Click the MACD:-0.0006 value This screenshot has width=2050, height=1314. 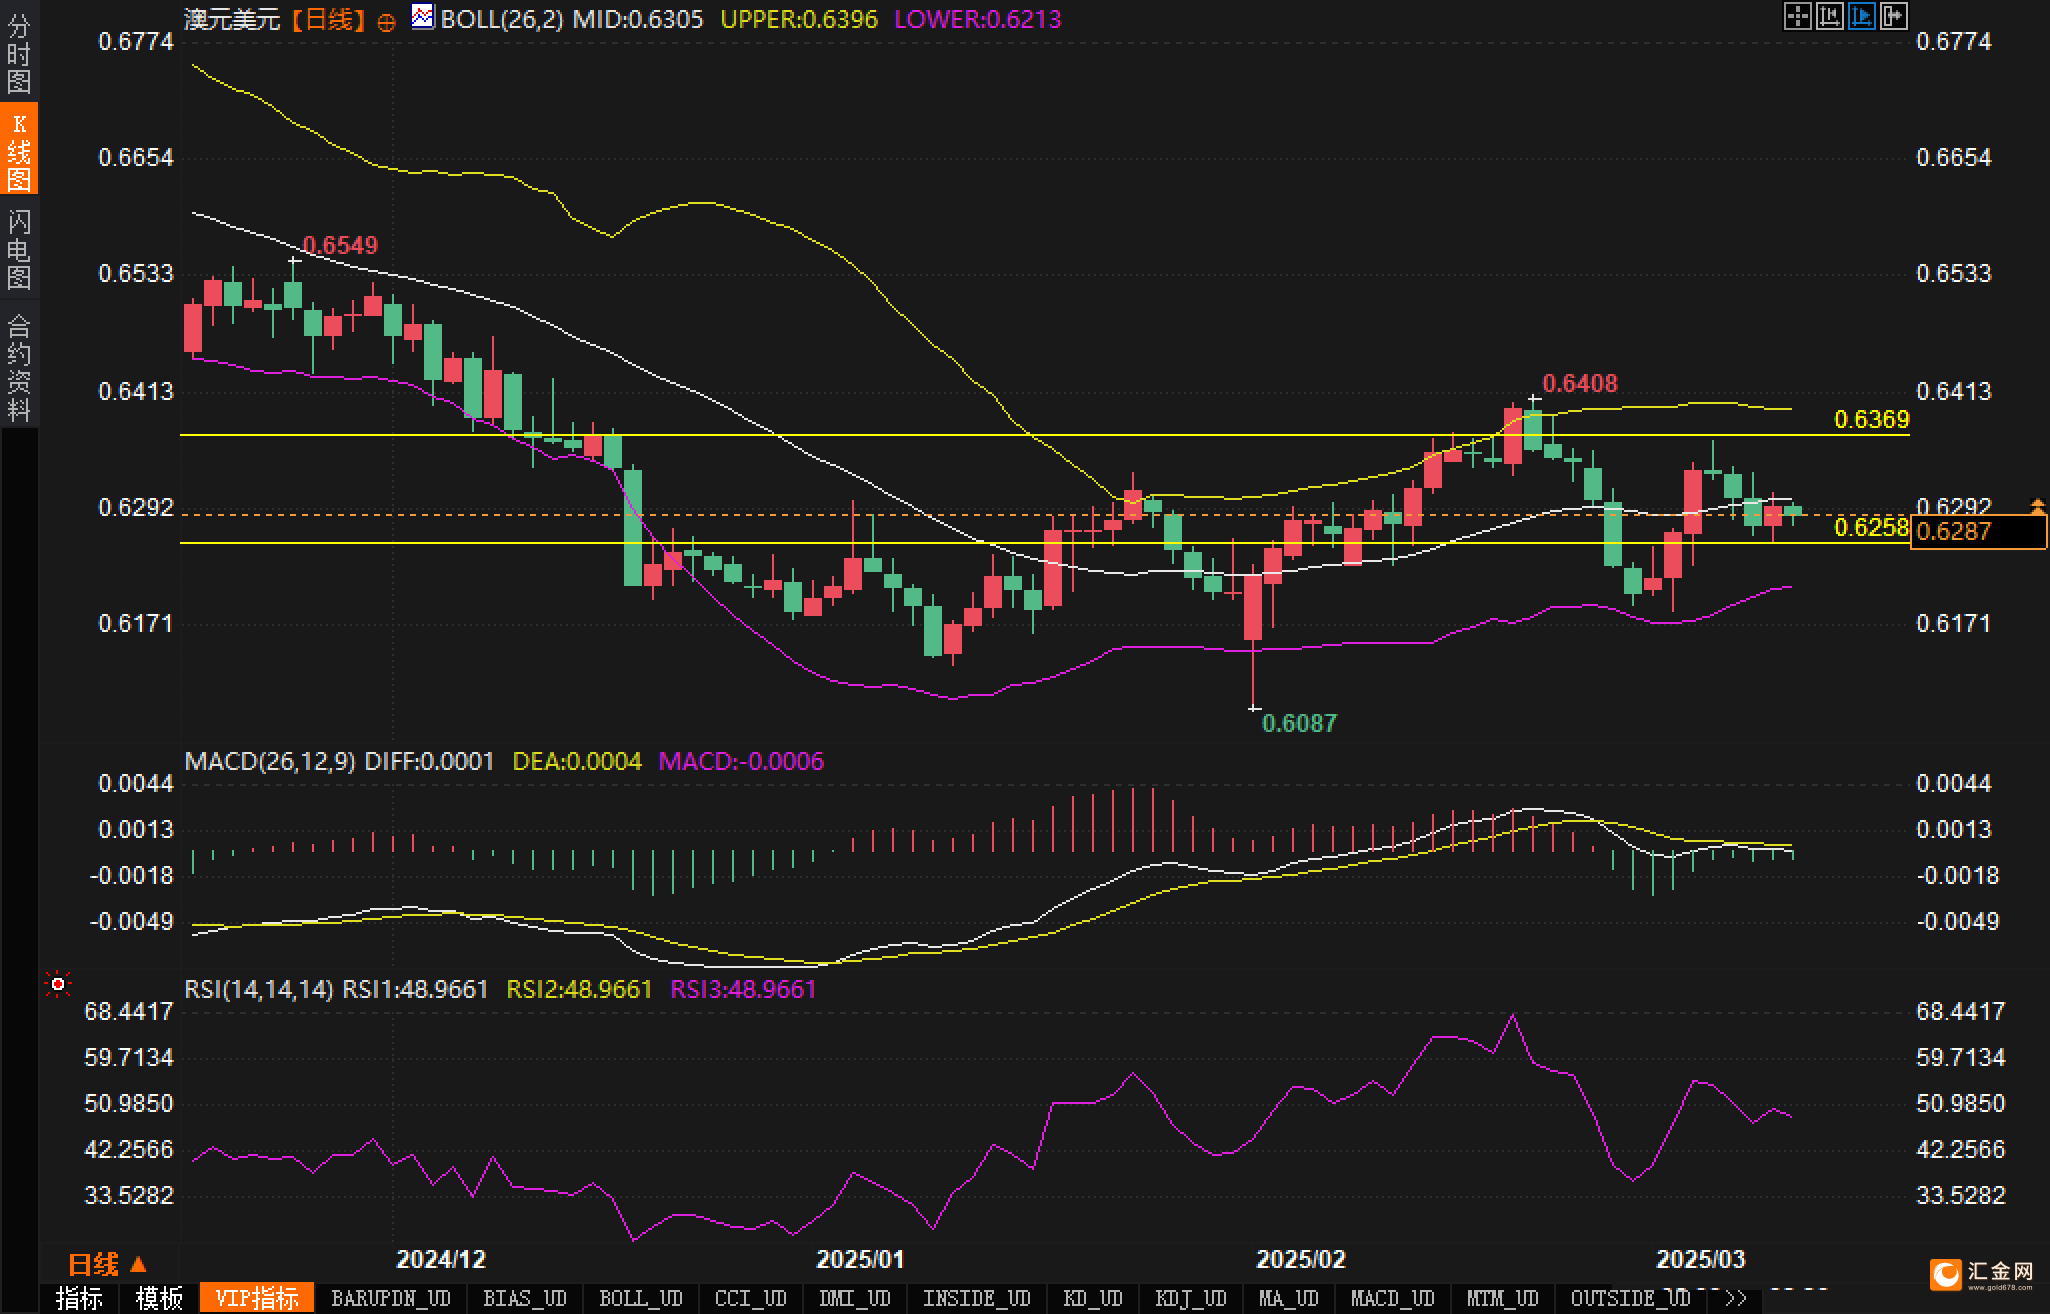pos(741,762)
